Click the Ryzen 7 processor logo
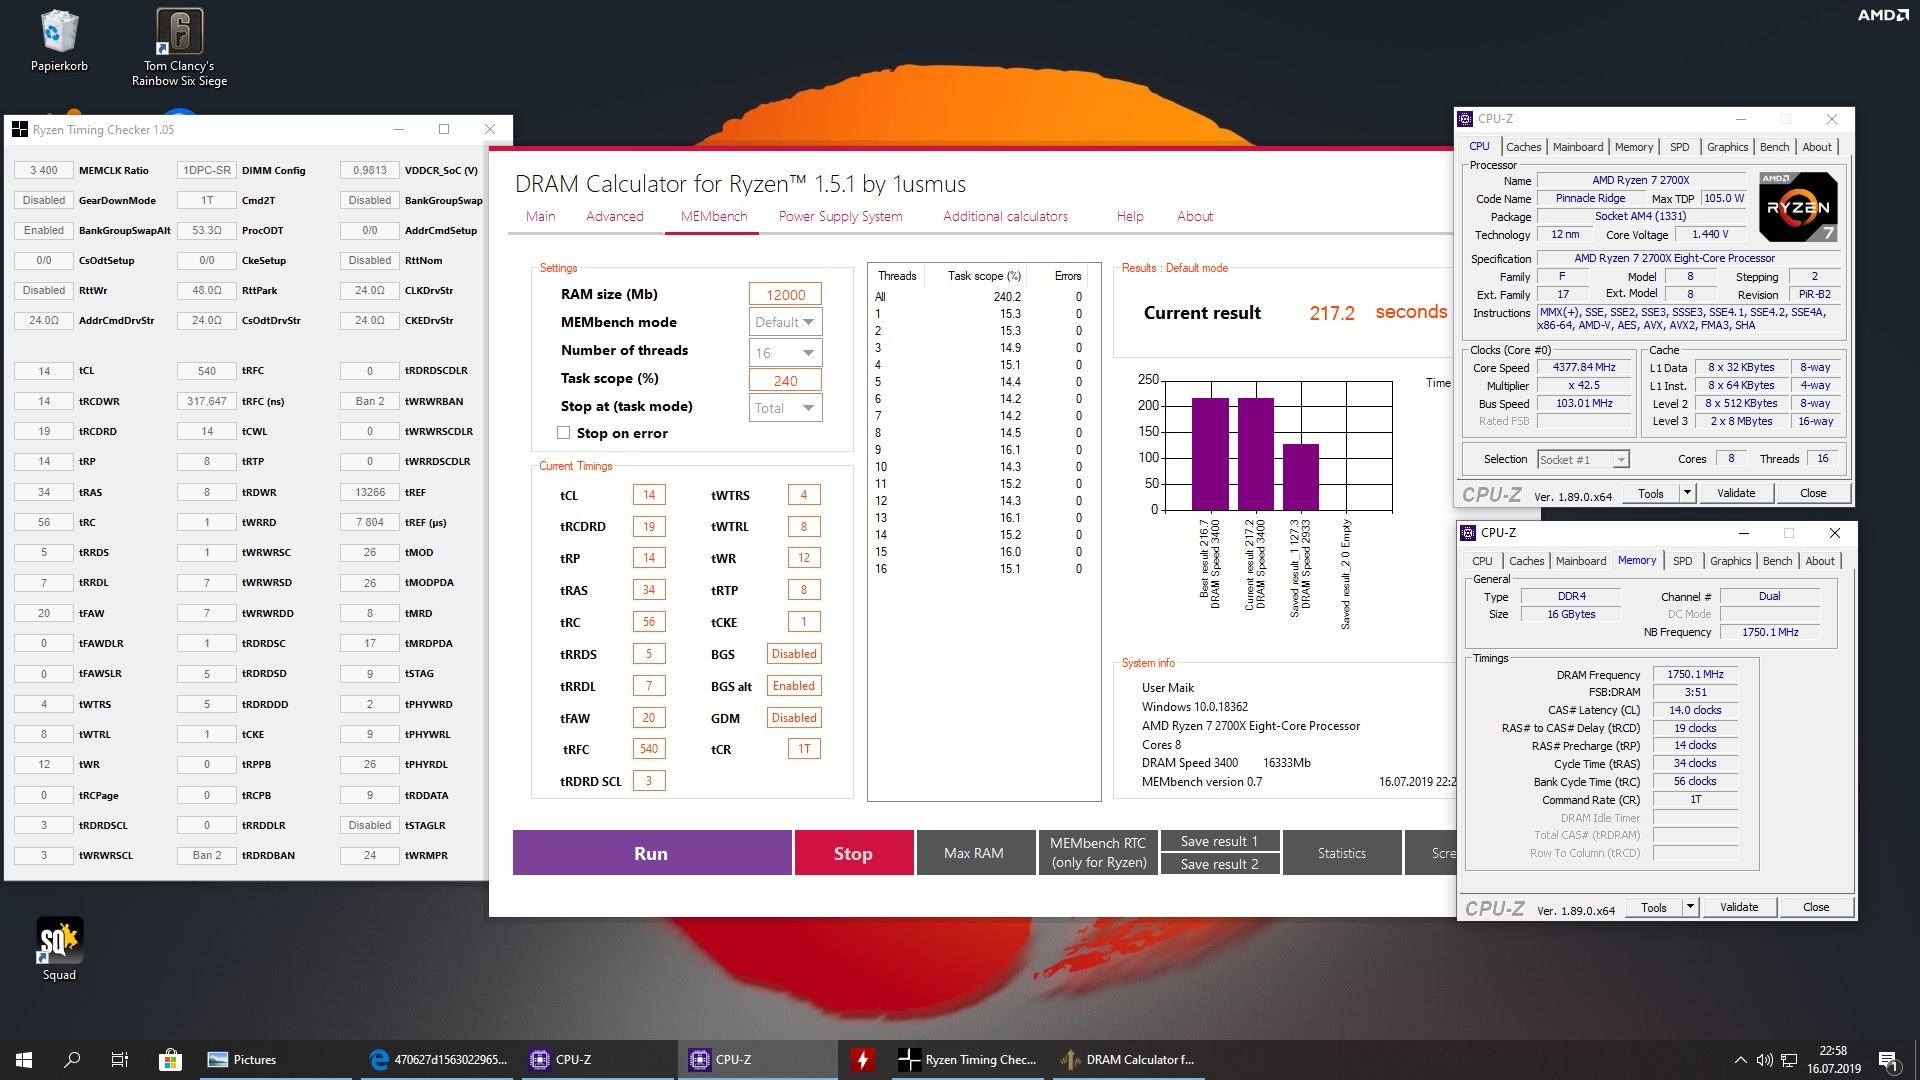This screenshot has width=1920, height=1080. tap(1797, 206)
